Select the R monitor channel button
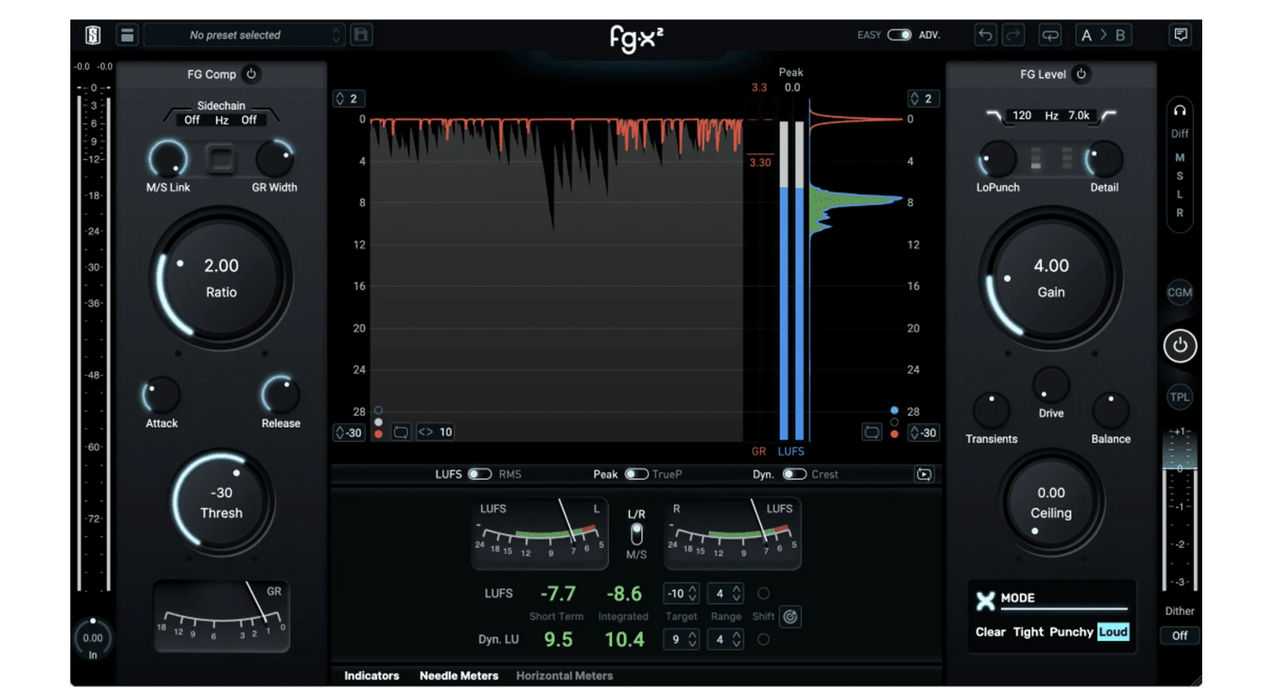The image size is (1277, 700). [x=1180, y=213]
